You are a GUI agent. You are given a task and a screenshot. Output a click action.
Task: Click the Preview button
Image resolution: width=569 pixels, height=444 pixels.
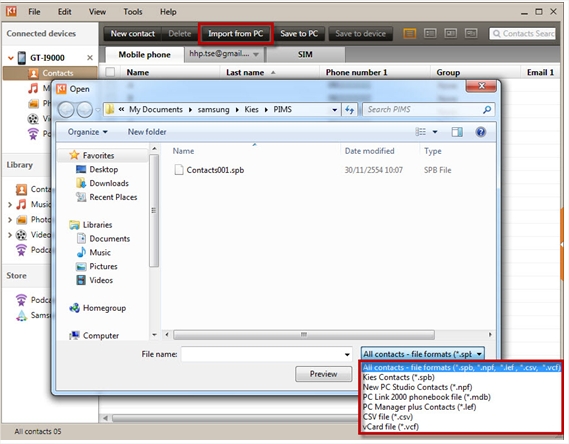[x=323, y=374]
